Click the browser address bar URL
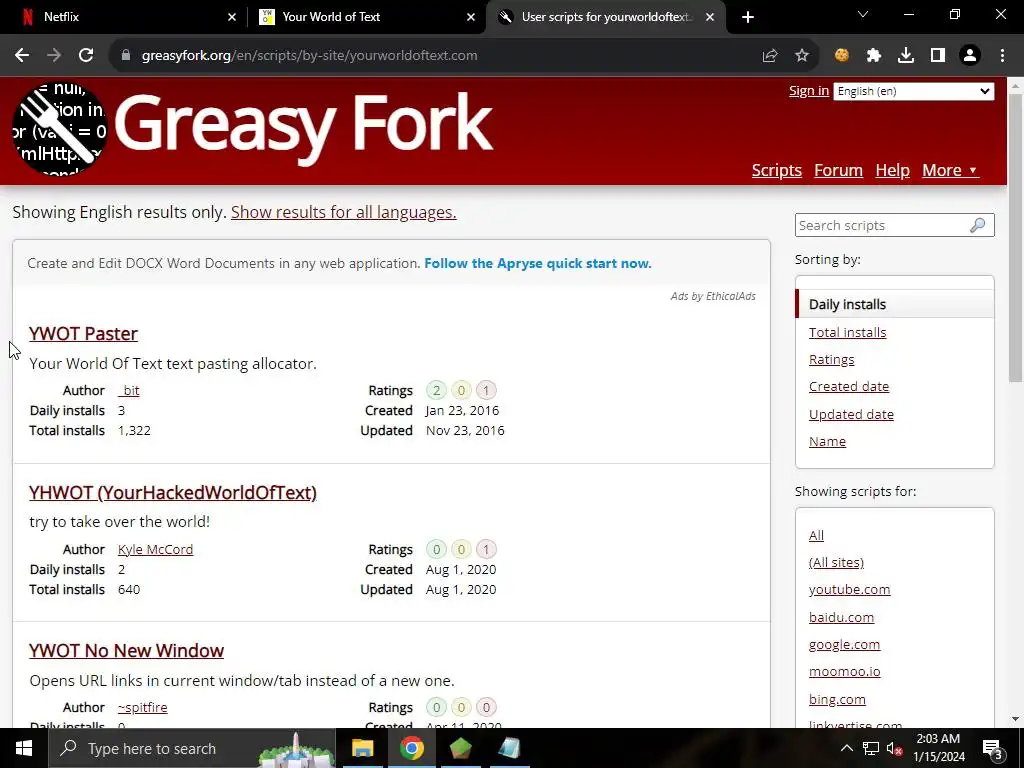This screenshot has height=768, width=1024. (x=310, y=56)
